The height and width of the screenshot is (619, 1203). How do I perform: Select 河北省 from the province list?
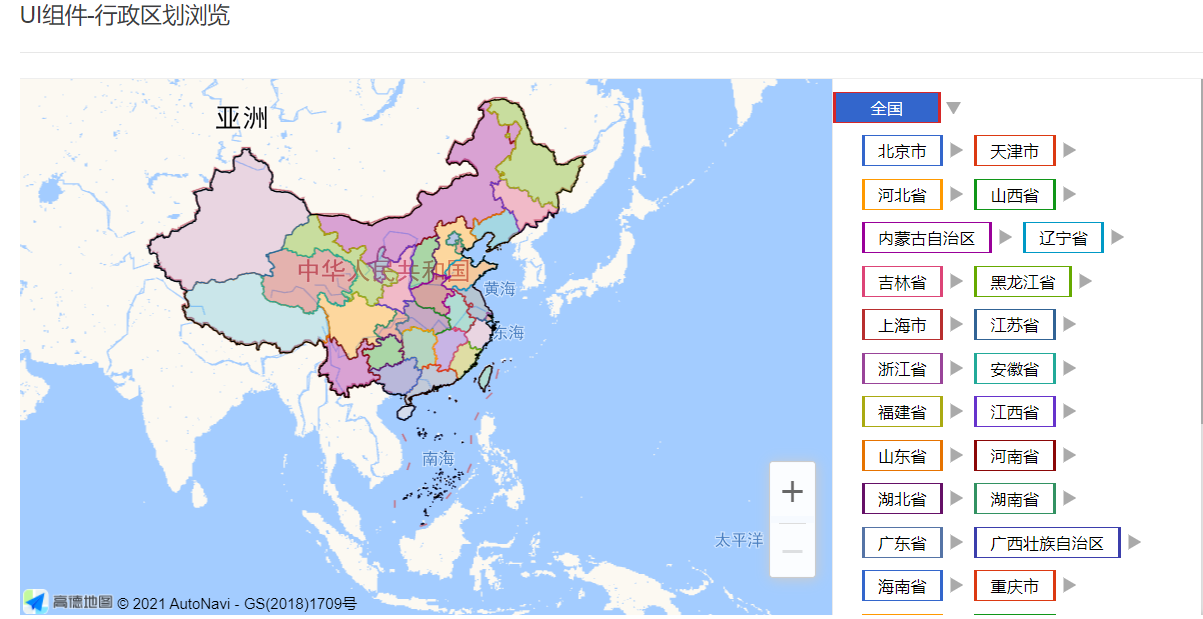point(902,194)
